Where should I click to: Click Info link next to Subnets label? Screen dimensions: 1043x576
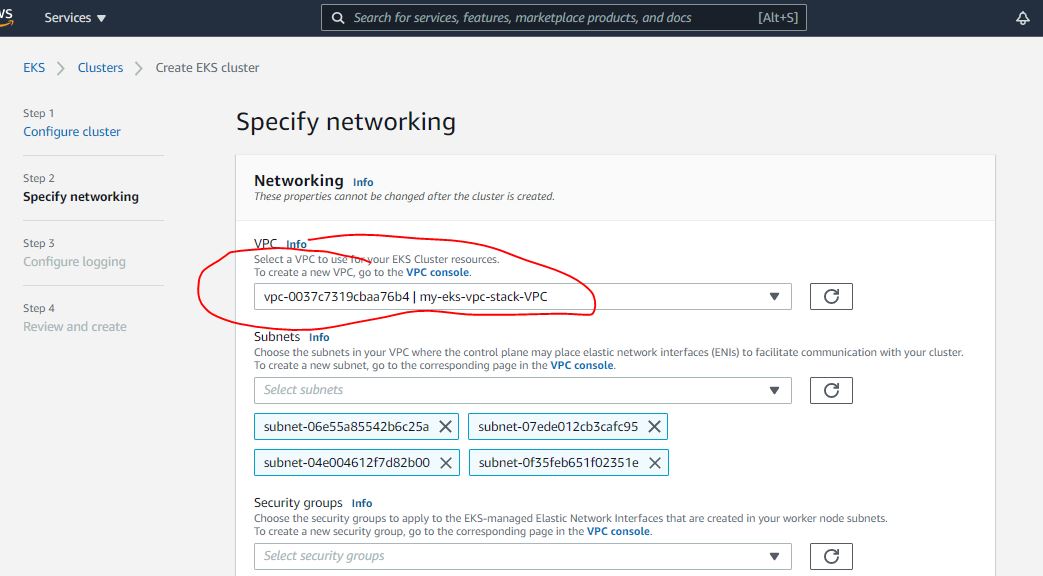tap(319, 338)
